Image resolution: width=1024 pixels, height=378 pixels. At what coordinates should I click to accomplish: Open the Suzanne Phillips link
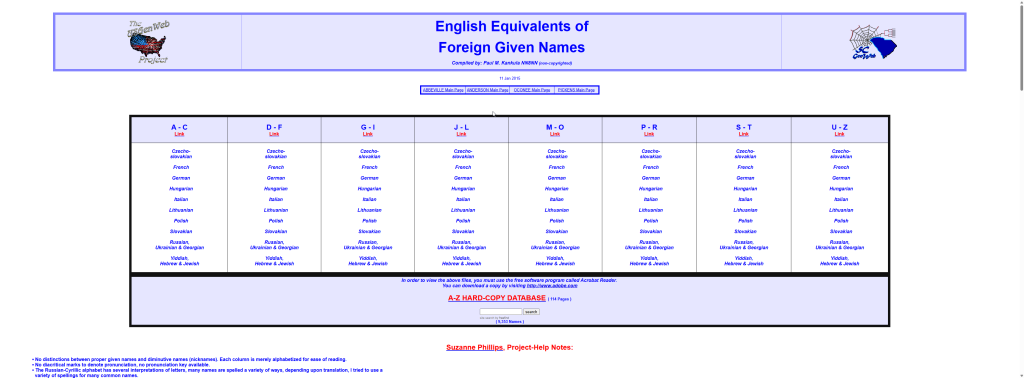475,347
